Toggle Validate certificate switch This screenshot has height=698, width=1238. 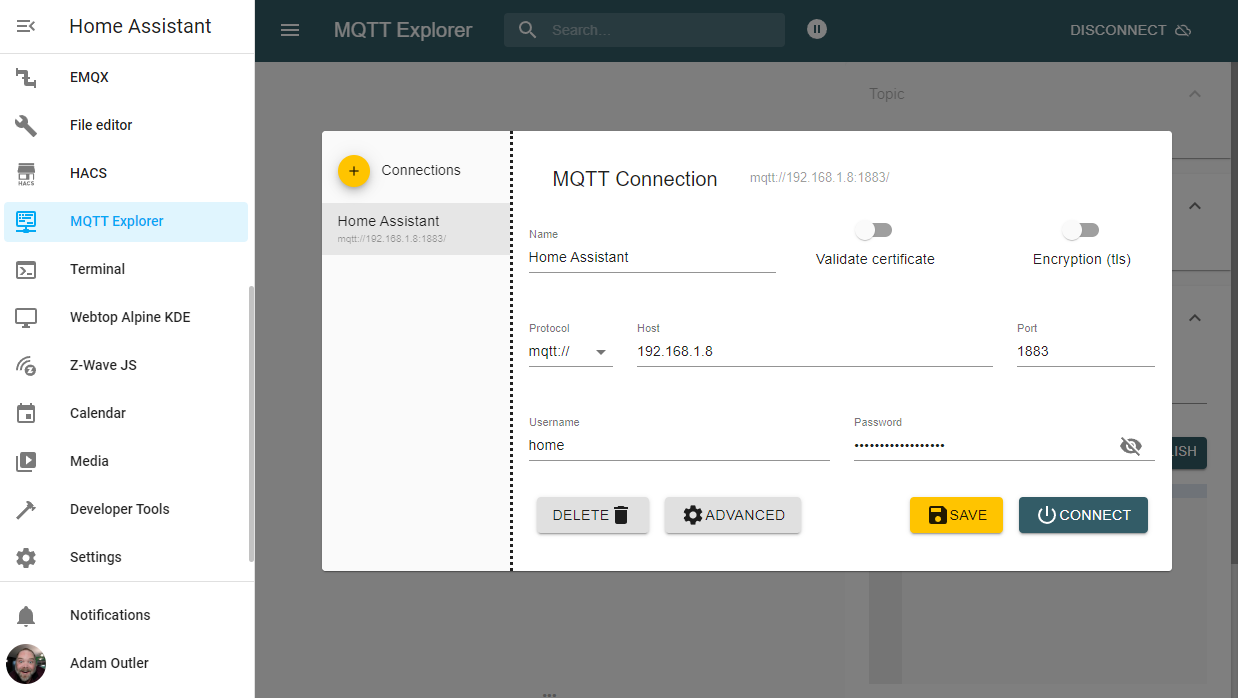[874, 231]
